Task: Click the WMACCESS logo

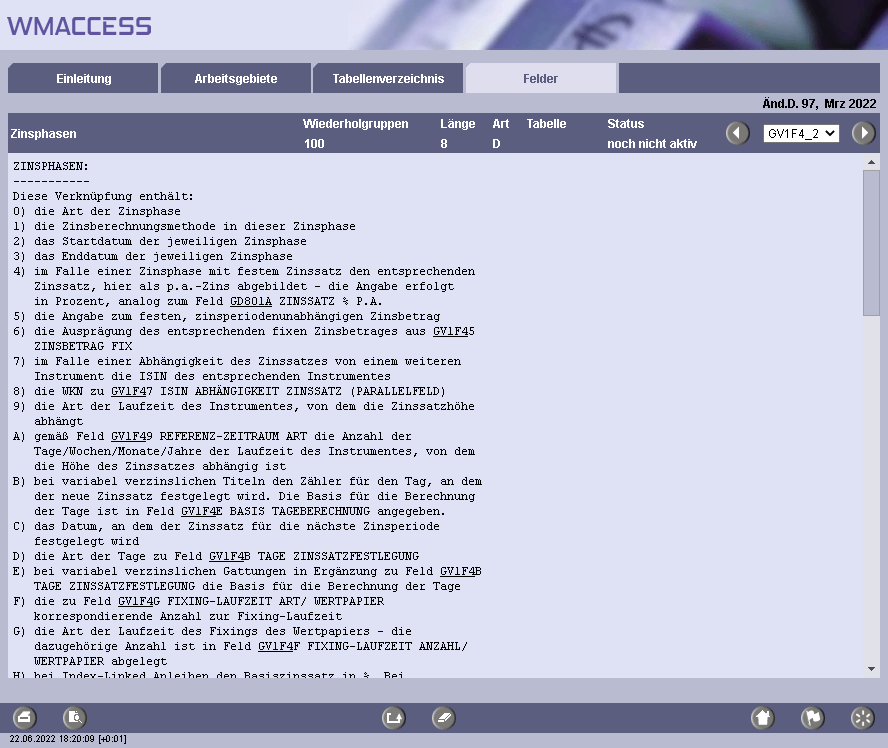Action: pyautogui.click(x=80, y=26)
